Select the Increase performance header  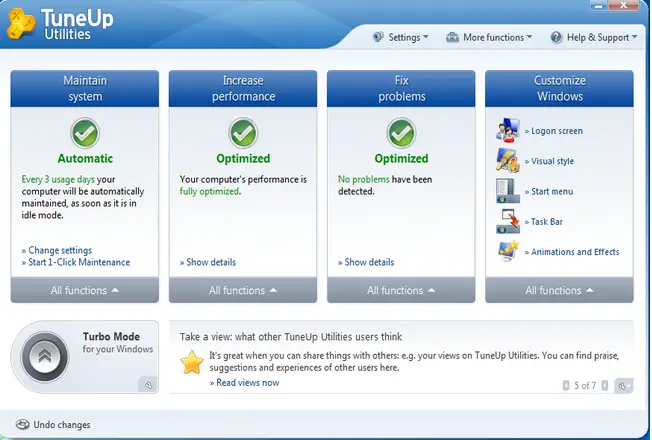pos(243,89)
